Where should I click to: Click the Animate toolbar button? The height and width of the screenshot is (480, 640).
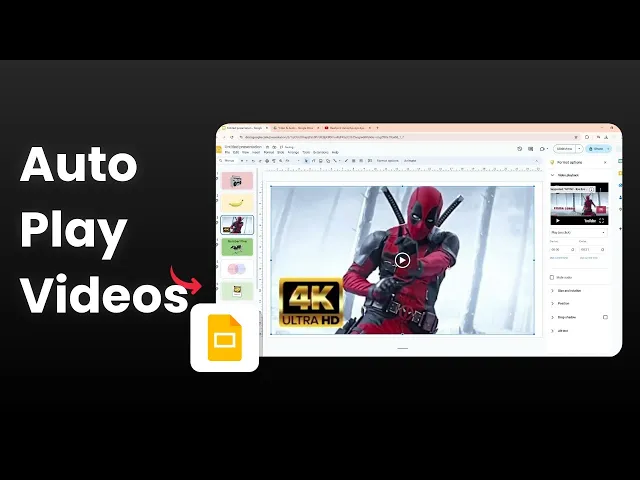point(410,161)
